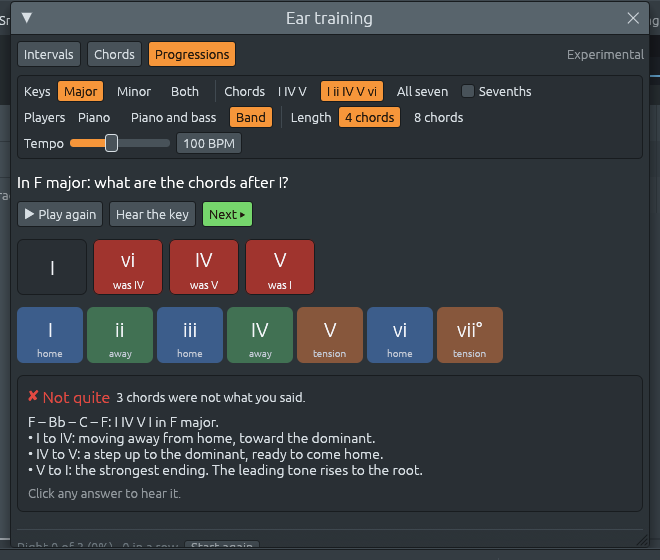Image resolution: width=660 pixels, height=560 pixels.
Task: Click the 'I to IV: moving away' line
Action: (202, 438)
